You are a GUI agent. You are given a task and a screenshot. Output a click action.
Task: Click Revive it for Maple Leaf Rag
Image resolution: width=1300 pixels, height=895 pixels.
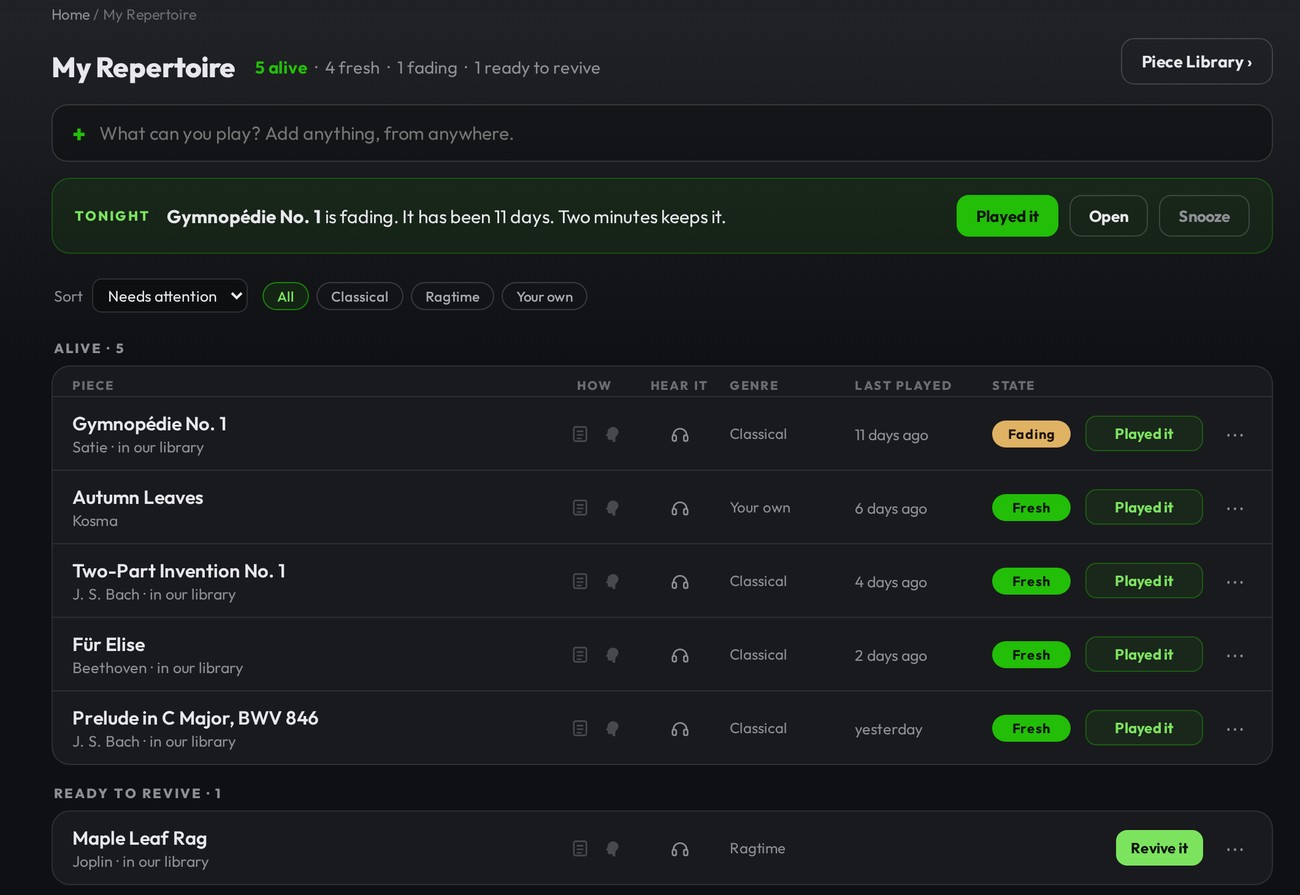[x=1159, y=848]
